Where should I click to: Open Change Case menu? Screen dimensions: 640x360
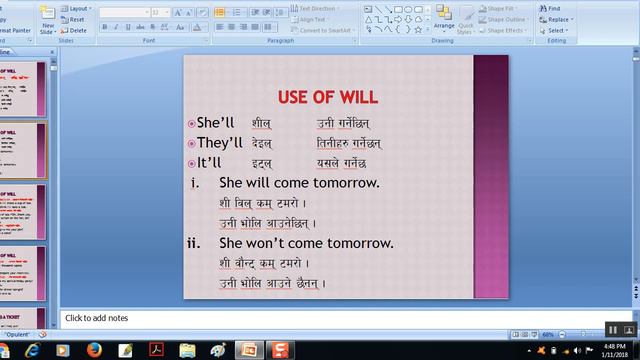tap(180, 27)
